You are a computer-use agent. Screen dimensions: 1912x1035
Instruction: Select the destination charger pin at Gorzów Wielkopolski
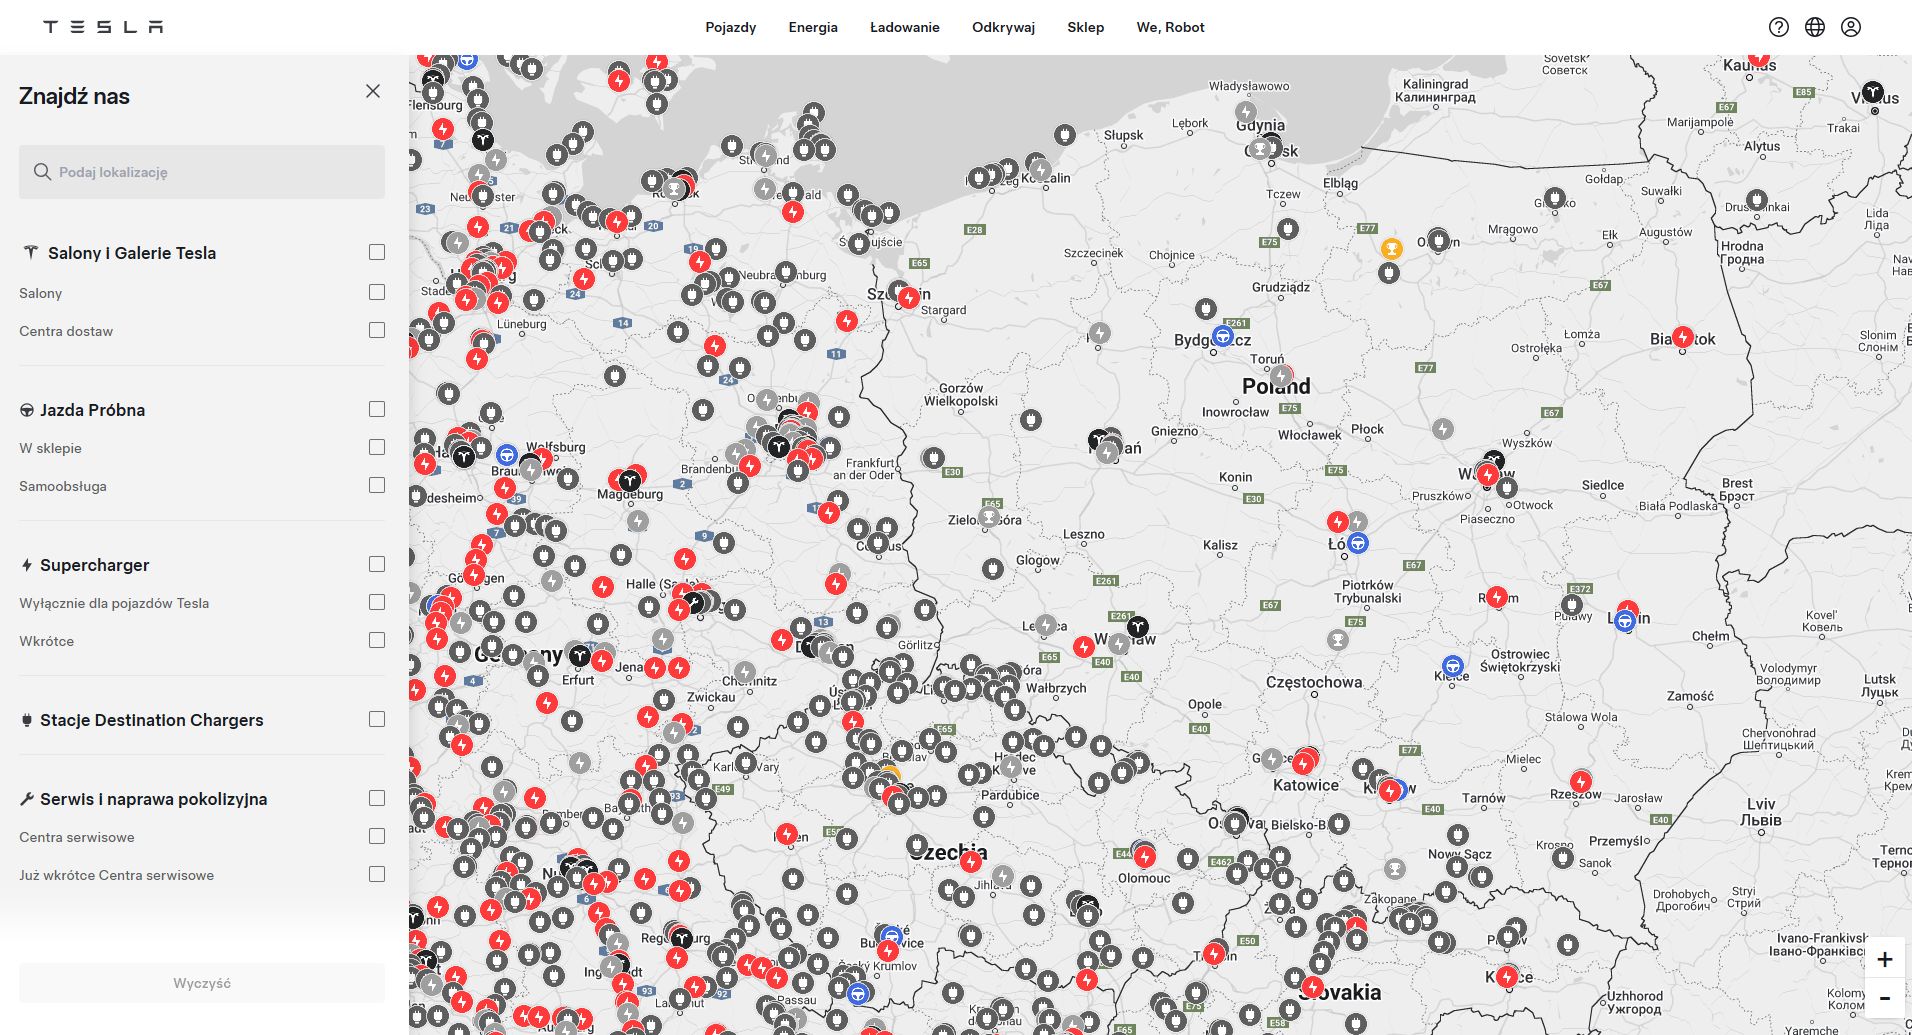pyautogui.click(x=1031, y=420)
